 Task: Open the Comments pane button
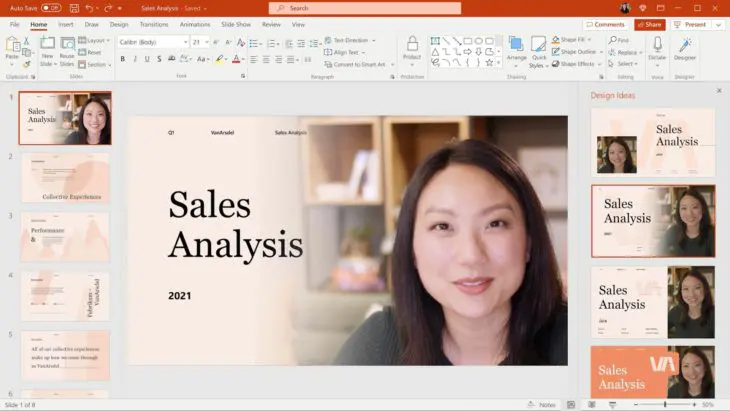606,24
